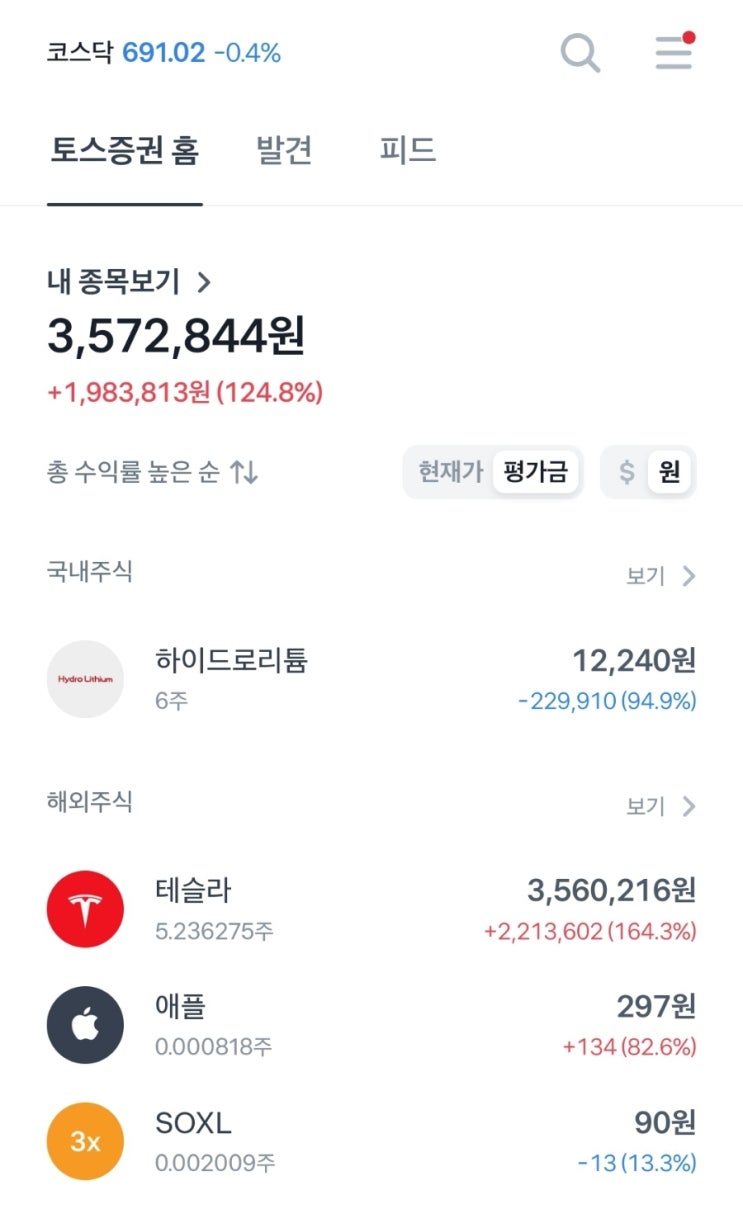Open the 테슬라 stock row

[372, 909]
